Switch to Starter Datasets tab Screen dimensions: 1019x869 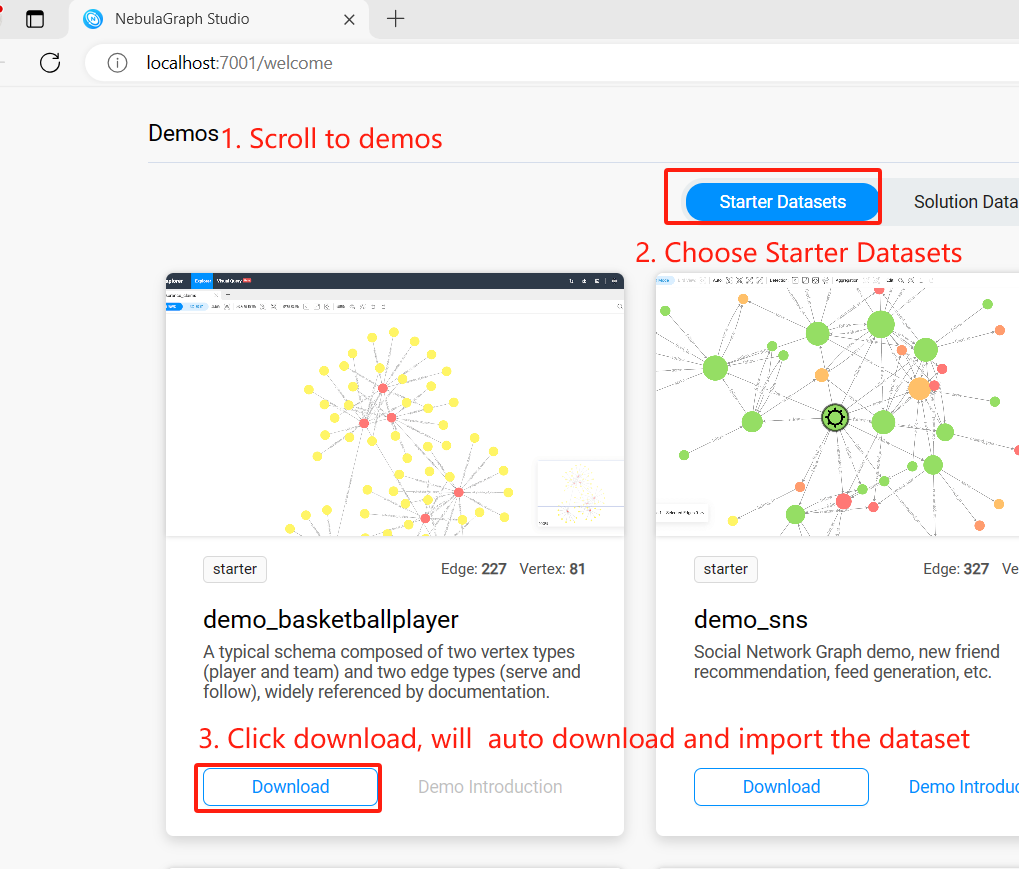pos(782,202)
